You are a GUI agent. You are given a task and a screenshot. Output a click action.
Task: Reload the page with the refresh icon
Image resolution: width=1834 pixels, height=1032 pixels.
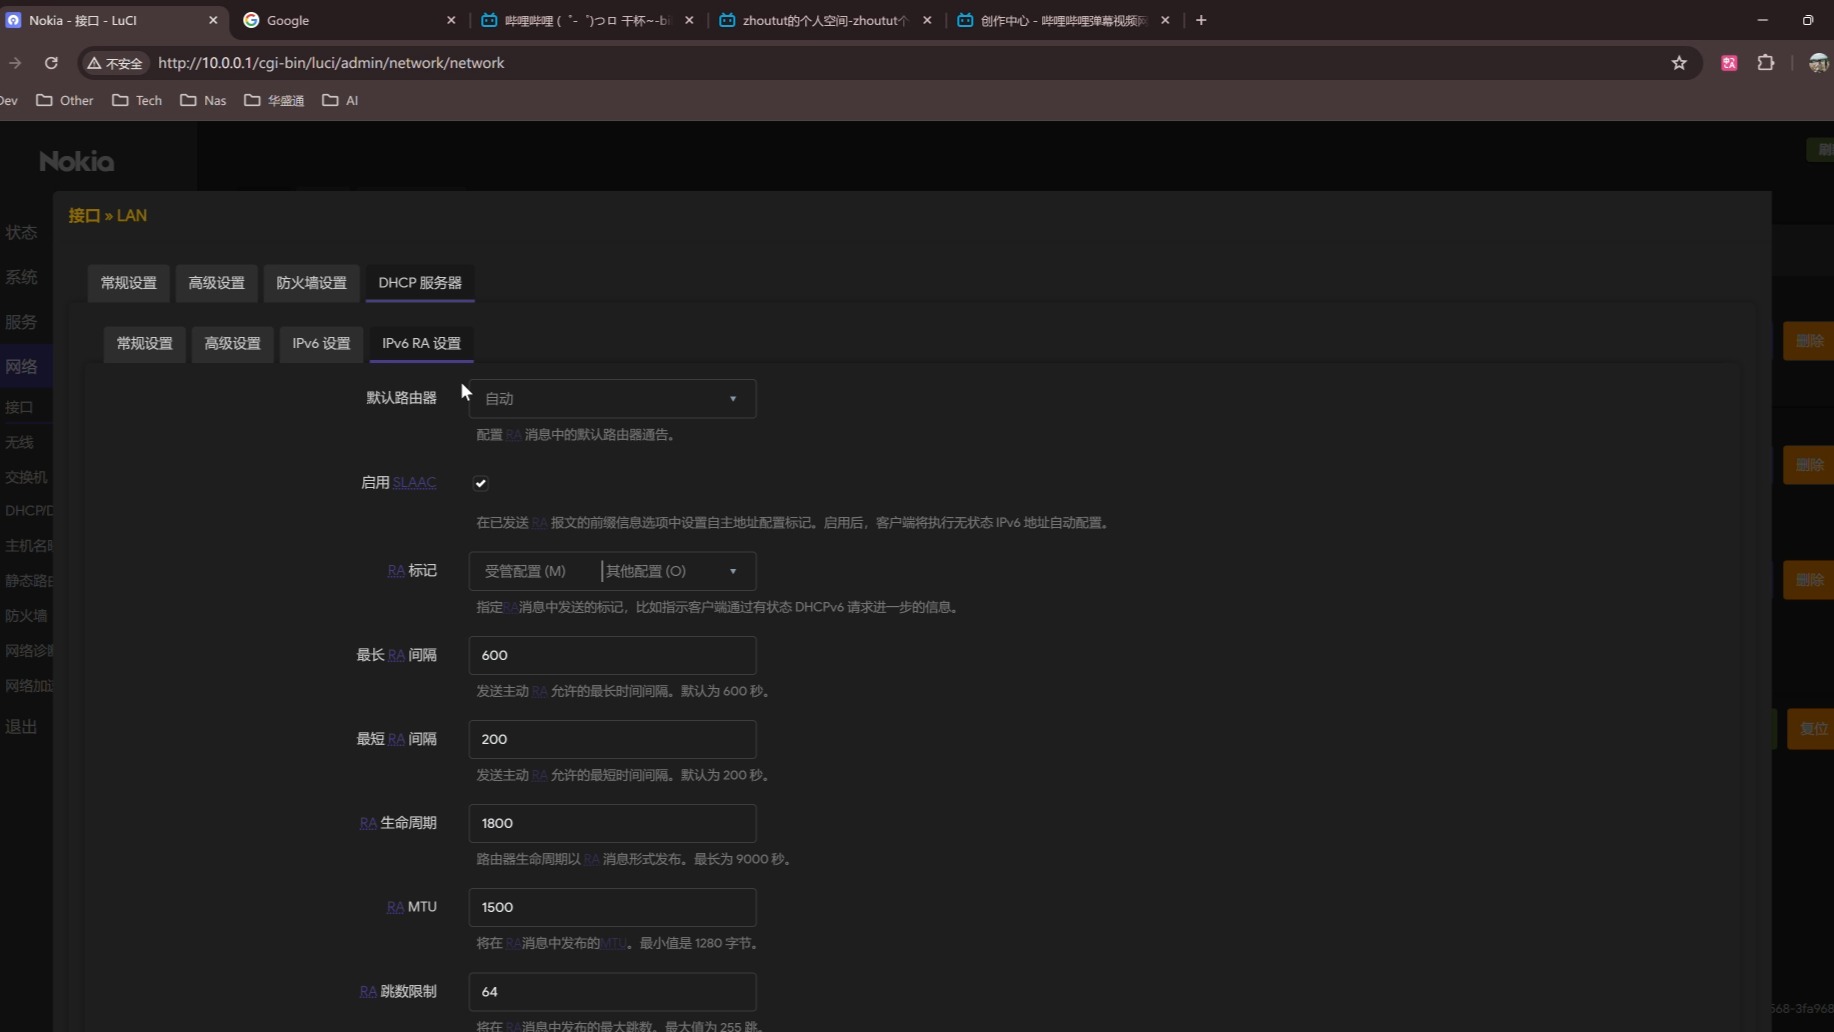coord(51,63)
